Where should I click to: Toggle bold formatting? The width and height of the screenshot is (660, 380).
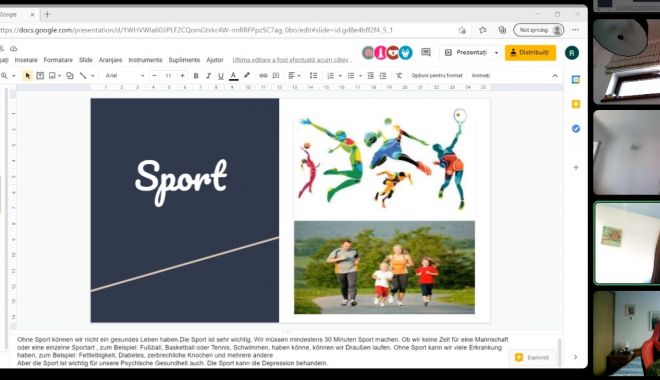(x=196, y=76)
